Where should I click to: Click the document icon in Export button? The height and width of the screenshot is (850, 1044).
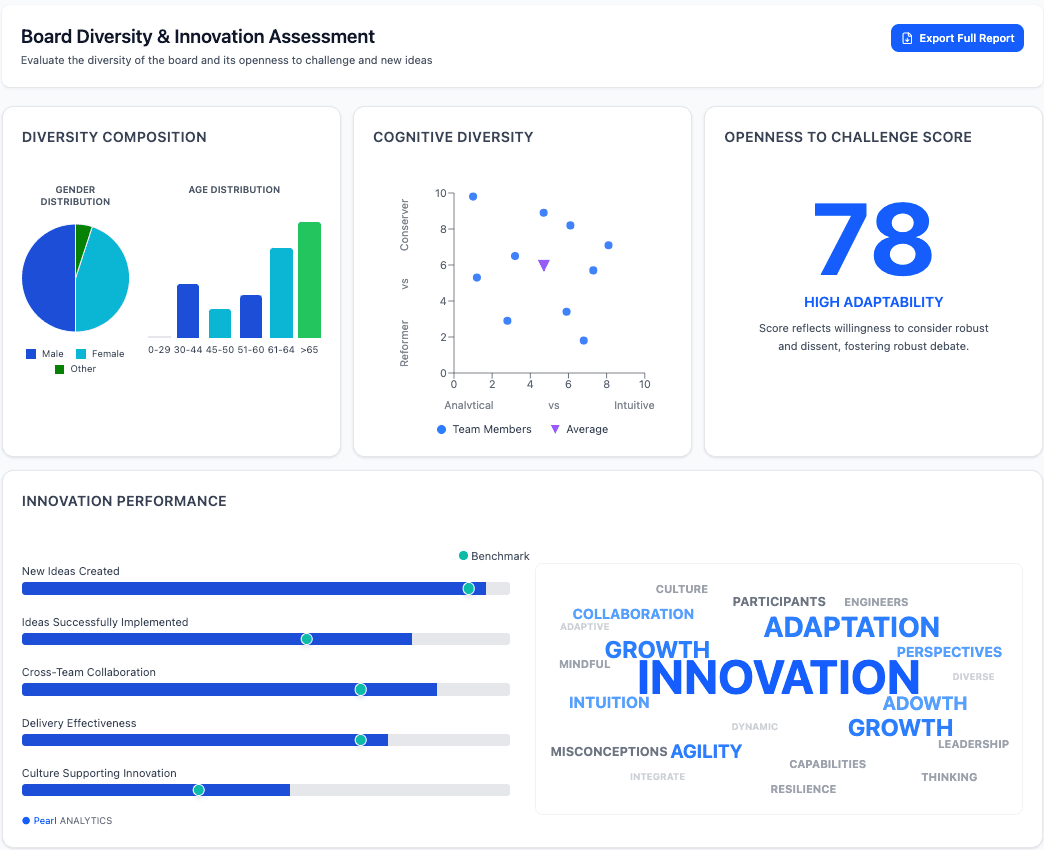pyautogui.click(x=907, y=38)
